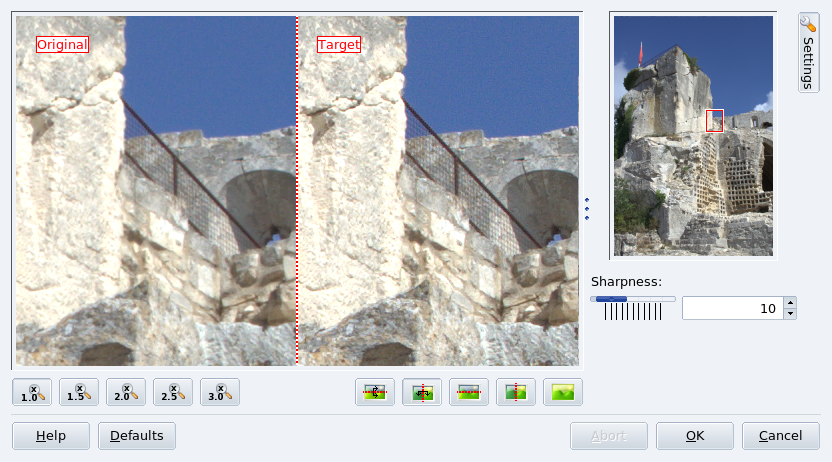Click the Help button
This screenshot has height=462, width=832.
click(51, 436)
